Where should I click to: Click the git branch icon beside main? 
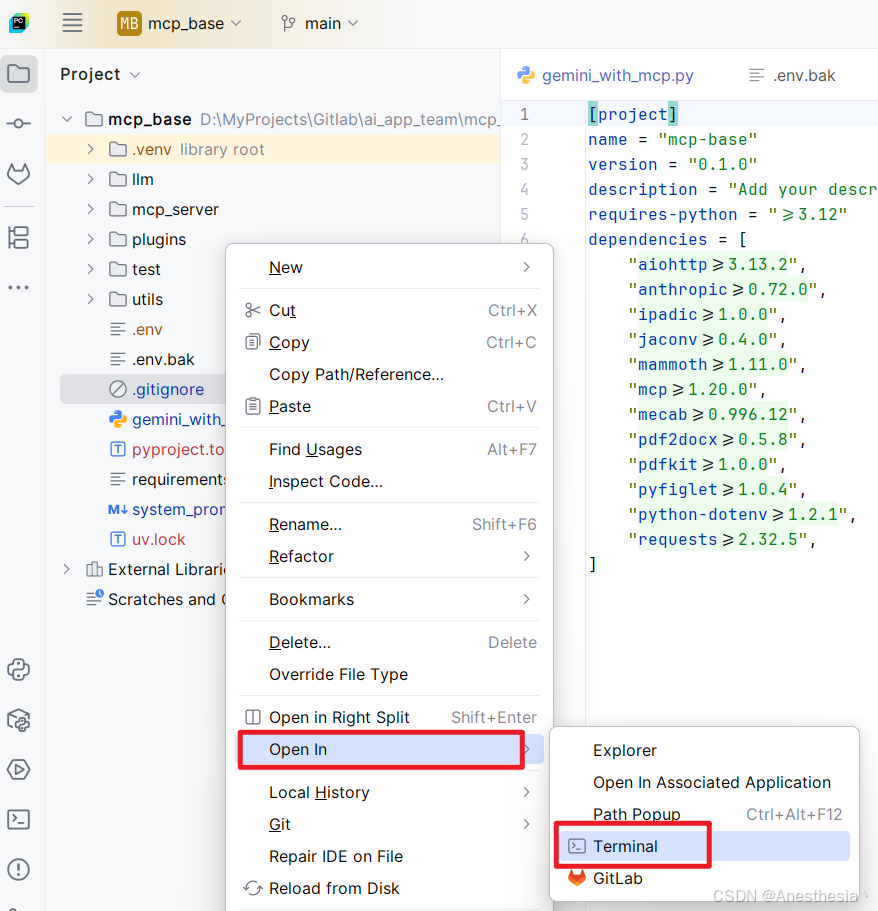(288, 23)
